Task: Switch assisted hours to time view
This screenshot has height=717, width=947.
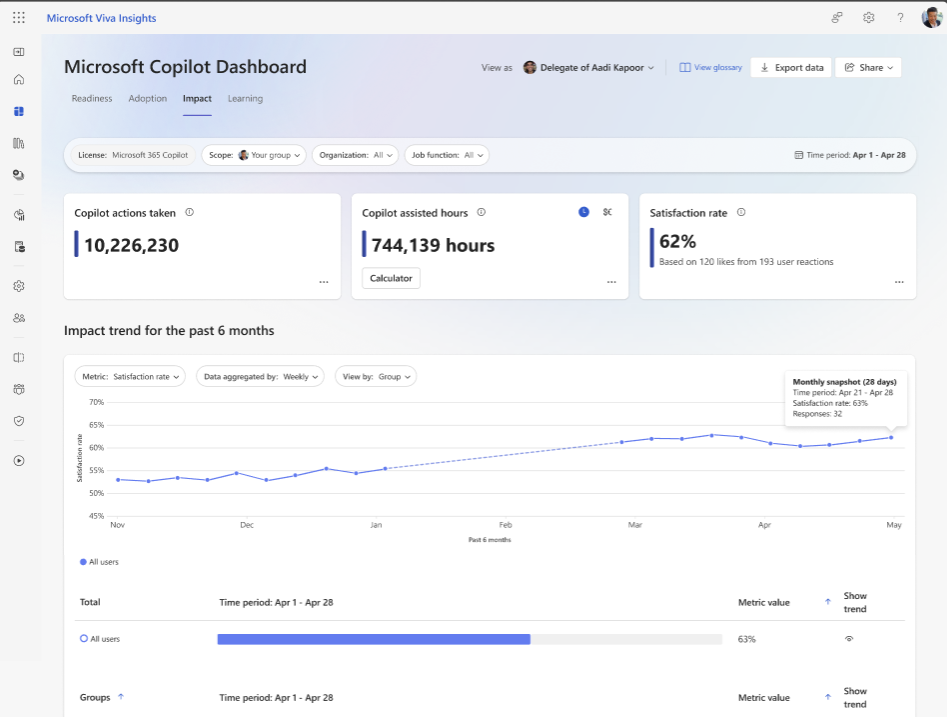Action: point(584,212)
